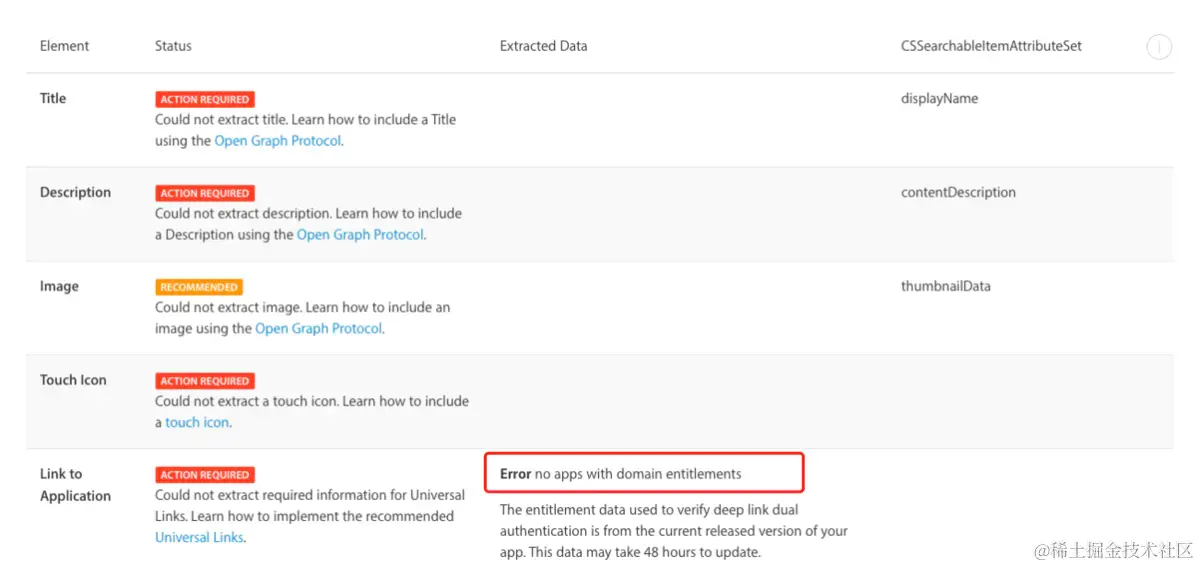
Task: Follow the Open Graph Protocol link in Description row
Action: 360,235
